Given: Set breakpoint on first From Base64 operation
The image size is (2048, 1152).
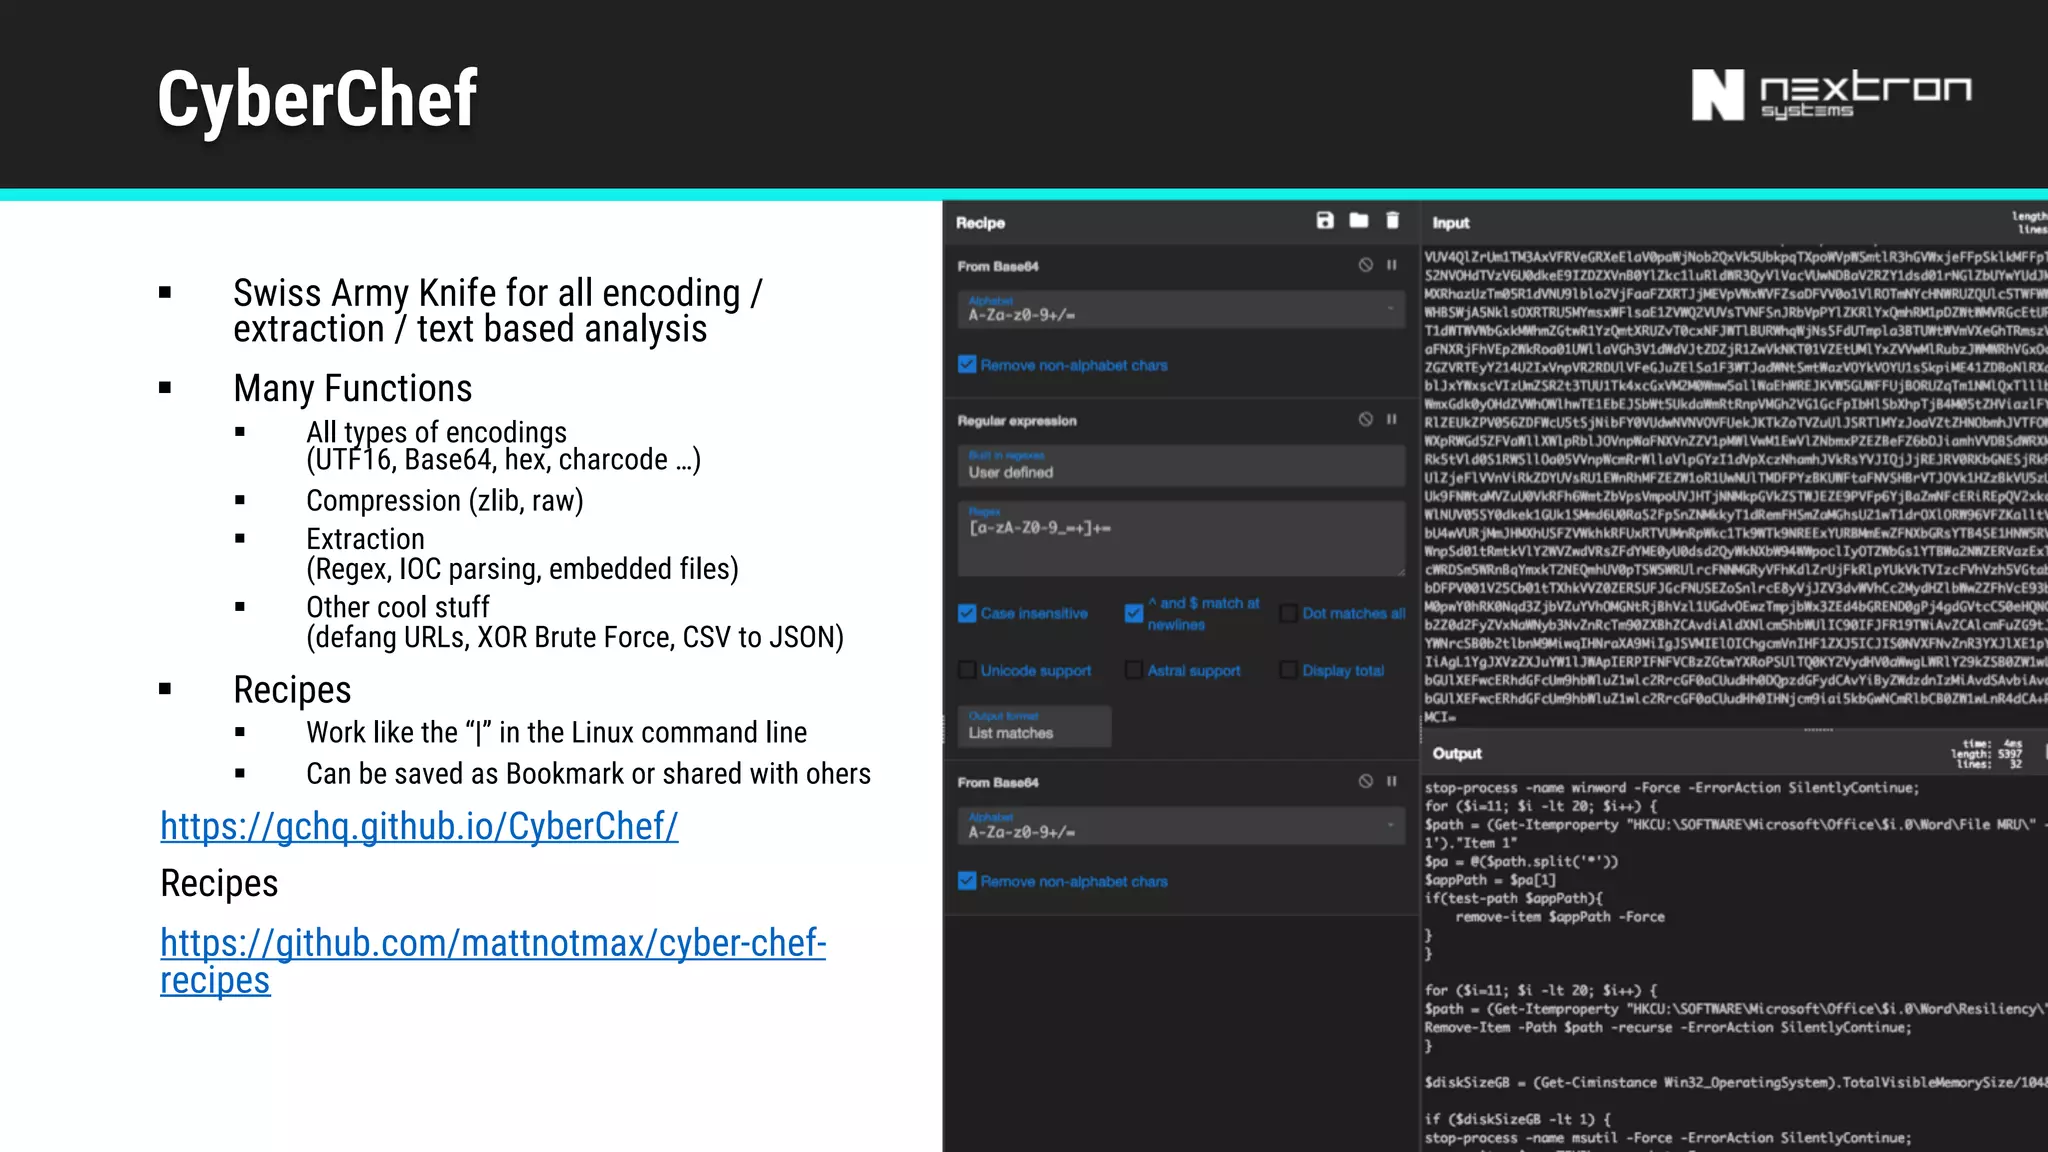Looking at the screenshot, I should pyautogui.click(x=1391, y=265).
